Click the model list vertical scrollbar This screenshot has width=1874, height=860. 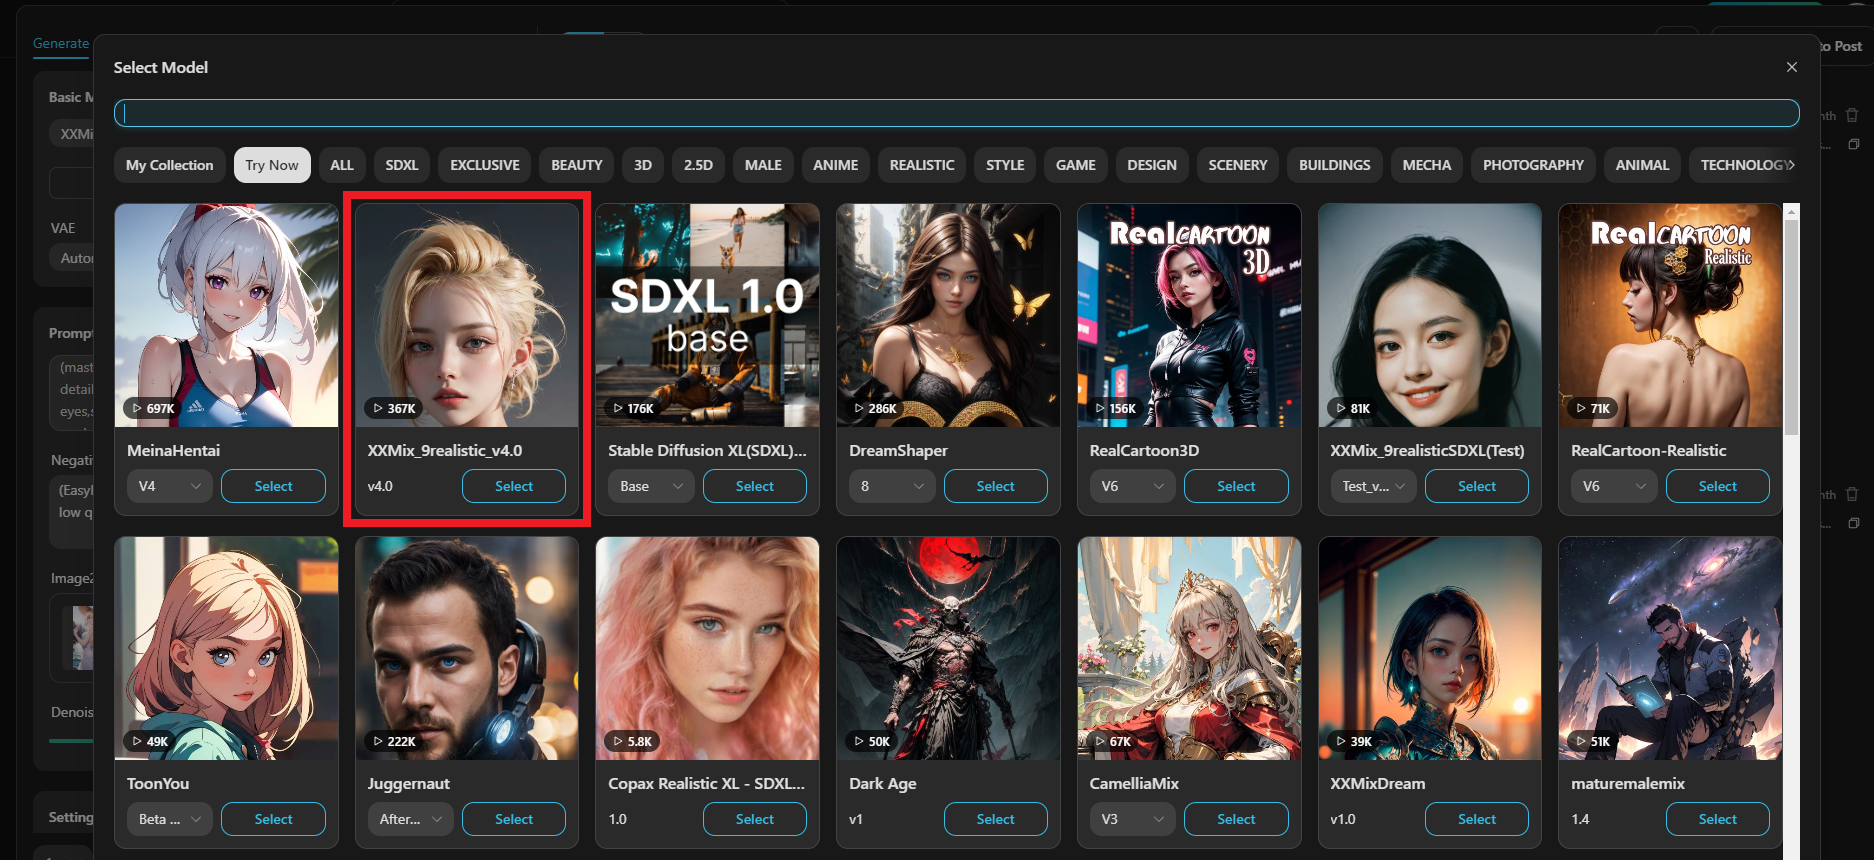[x=1791, y=330]
